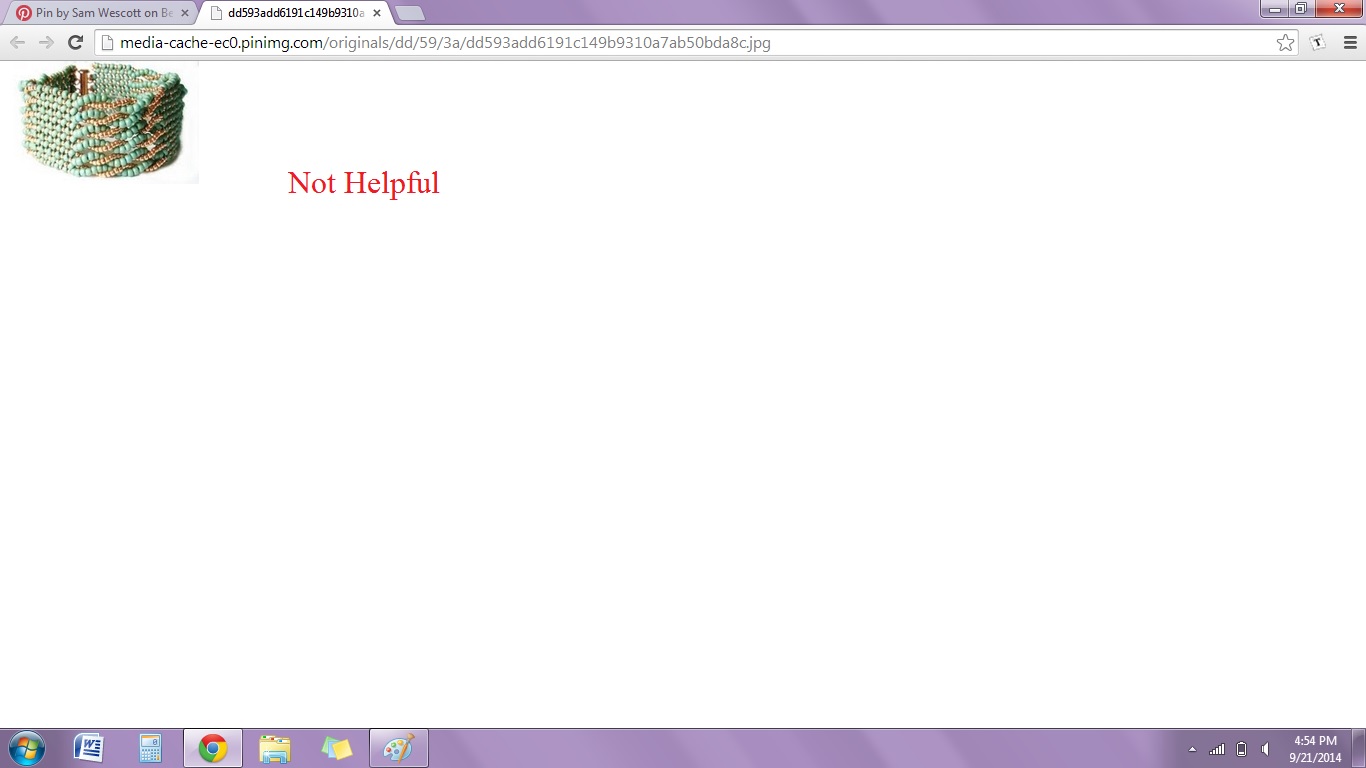Image resolution: width=1366 pixels, height=768 pixels.
Task: Click the beaded bracelet image
Action: [x=102, y=122]
